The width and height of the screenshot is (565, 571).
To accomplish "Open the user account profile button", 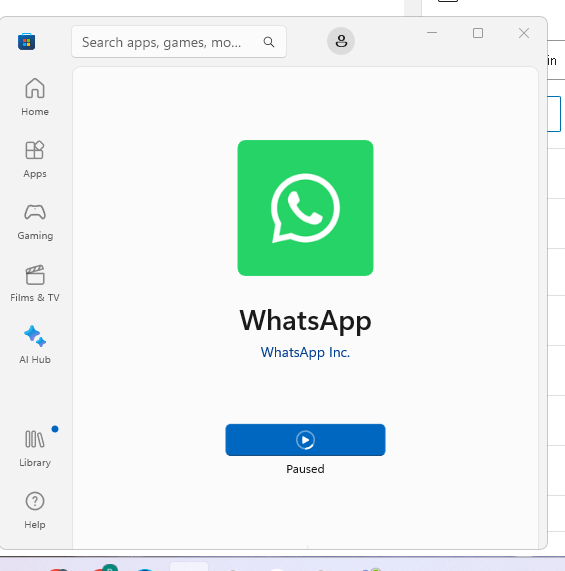I will click(x=341, y=41).
